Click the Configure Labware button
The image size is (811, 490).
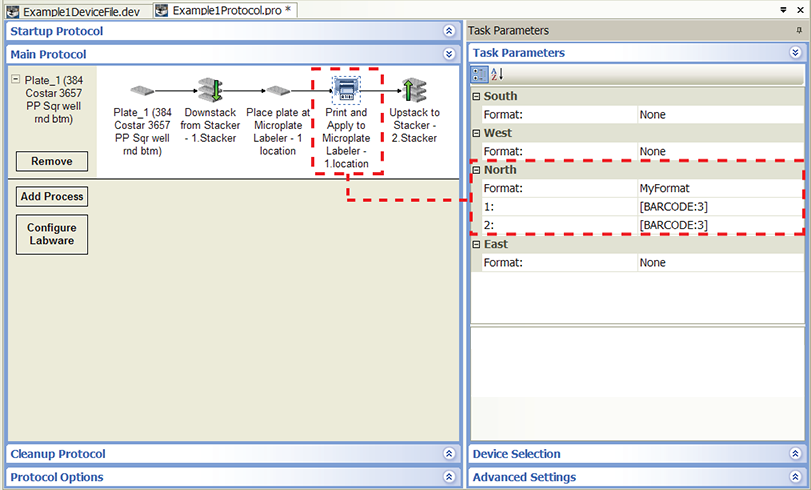51,233
